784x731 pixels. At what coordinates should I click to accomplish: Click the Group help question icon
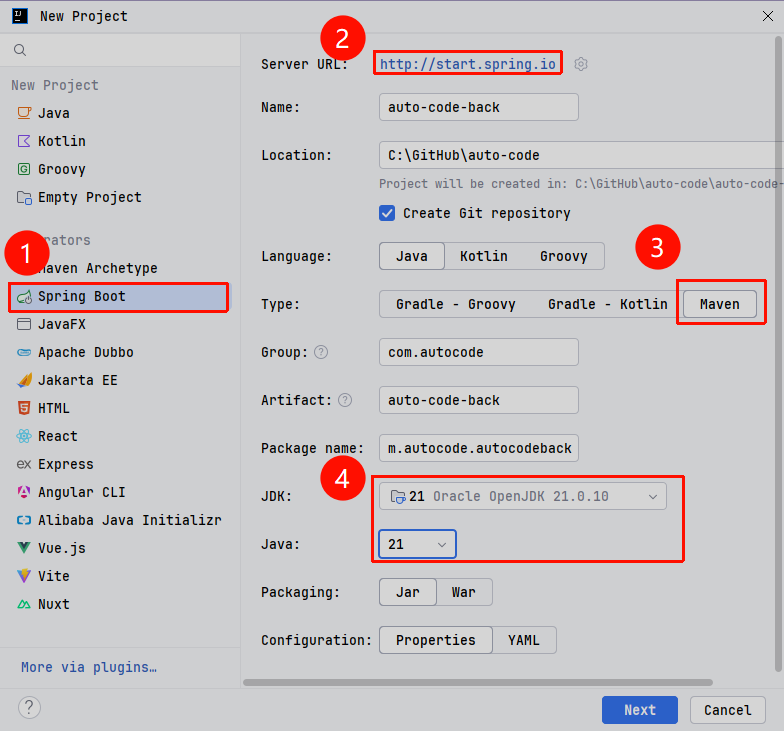(321, 352)
